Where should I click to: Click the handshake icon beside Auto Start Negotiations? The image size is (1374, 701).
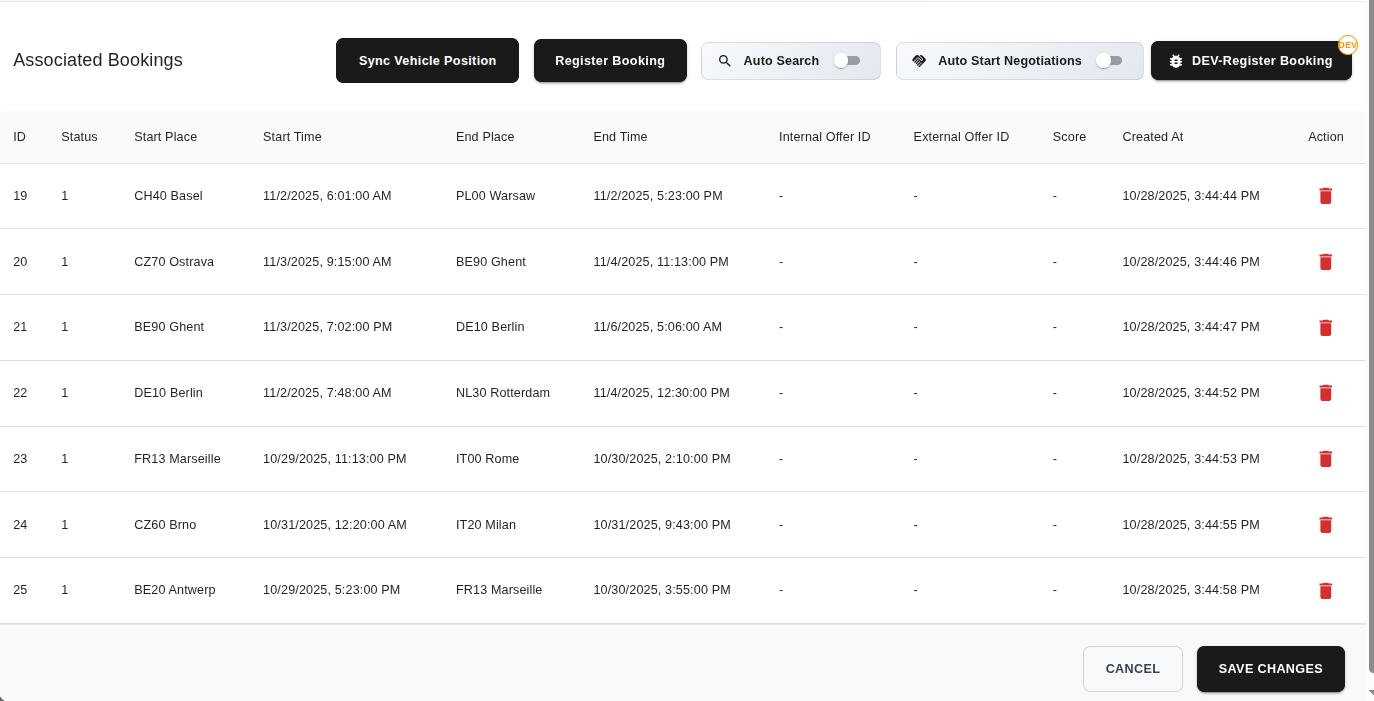[919, 60]
